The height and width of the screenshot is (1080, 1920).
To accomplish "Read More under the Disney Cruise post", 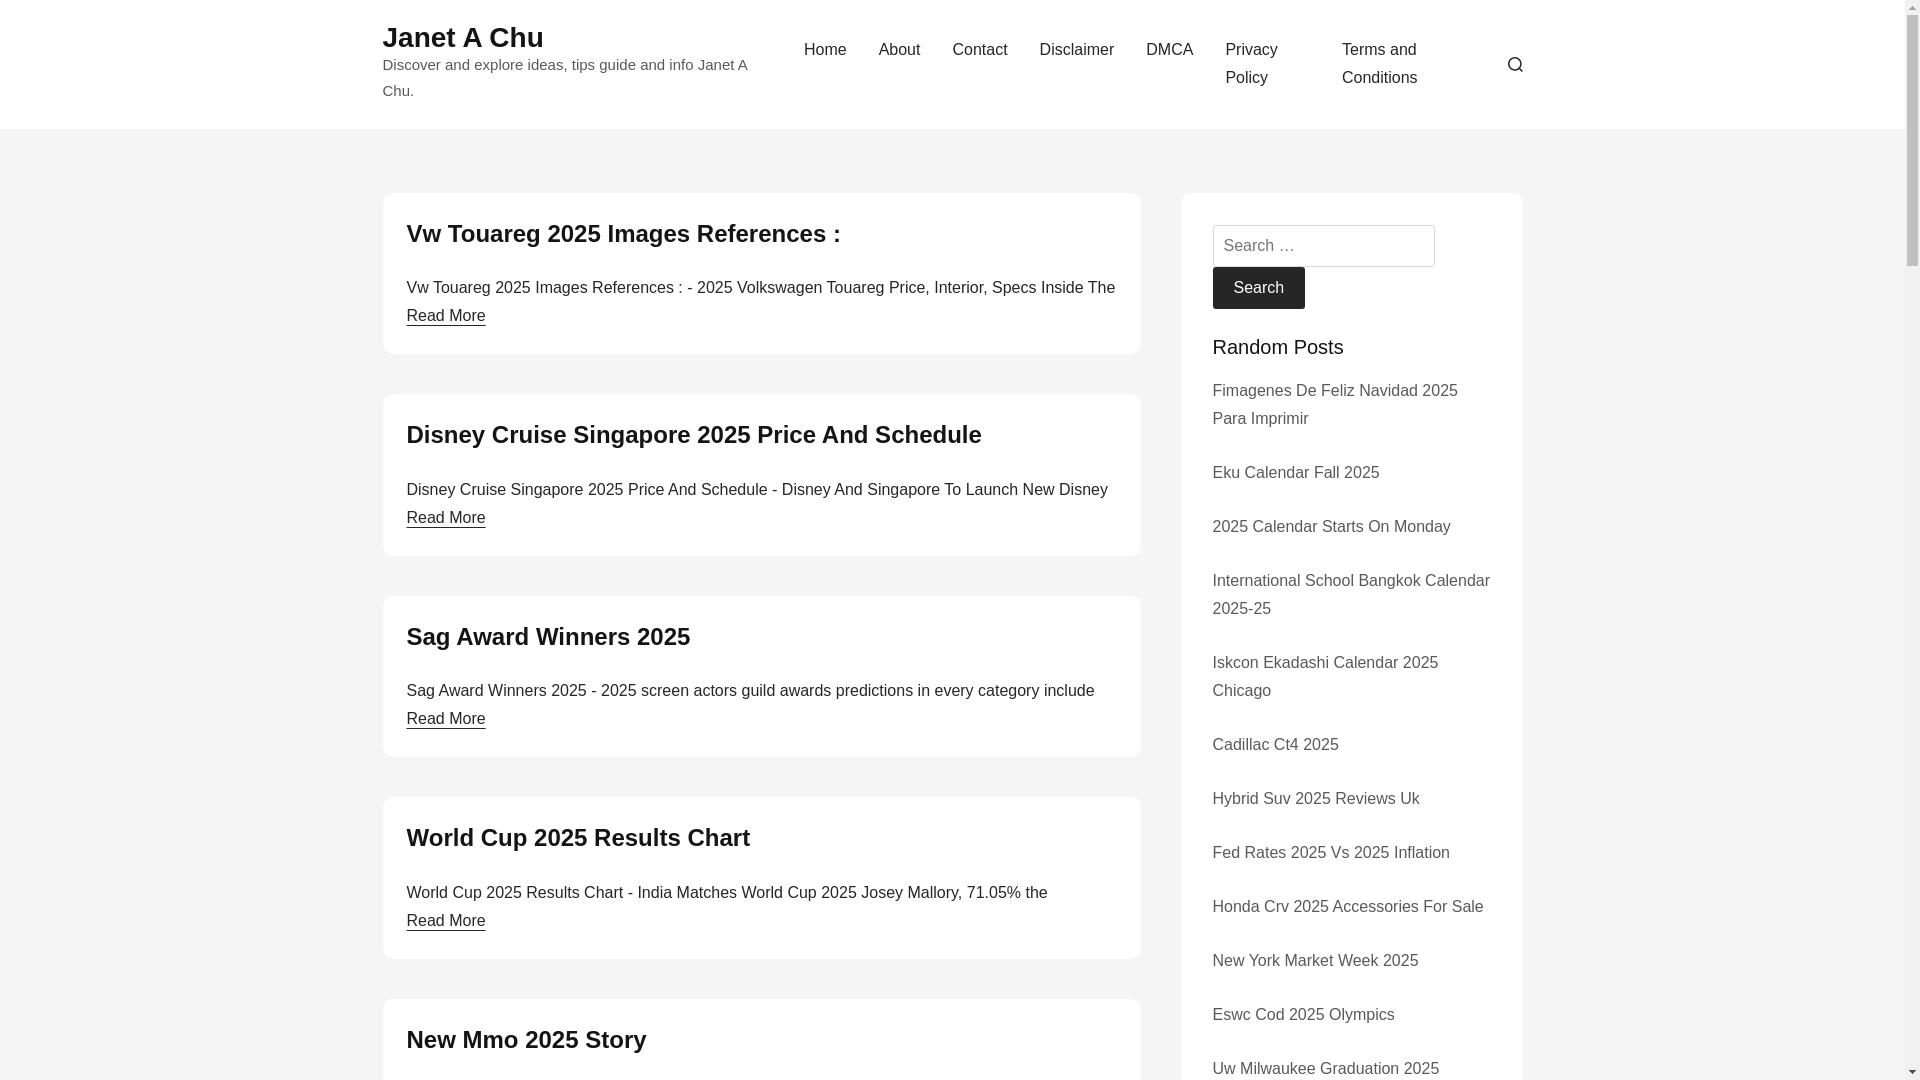I will 445,518.
